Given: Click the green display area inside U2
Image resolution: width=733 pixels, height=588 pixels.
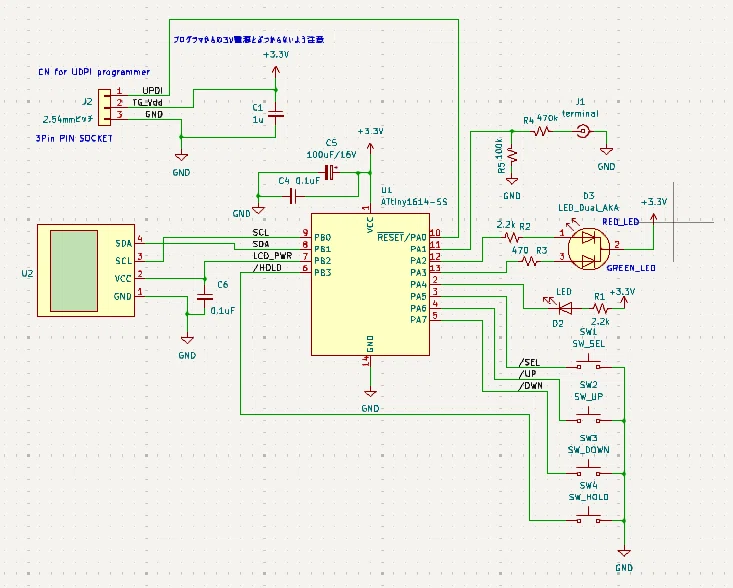Looking at the screenshot, I should point(74,271).
